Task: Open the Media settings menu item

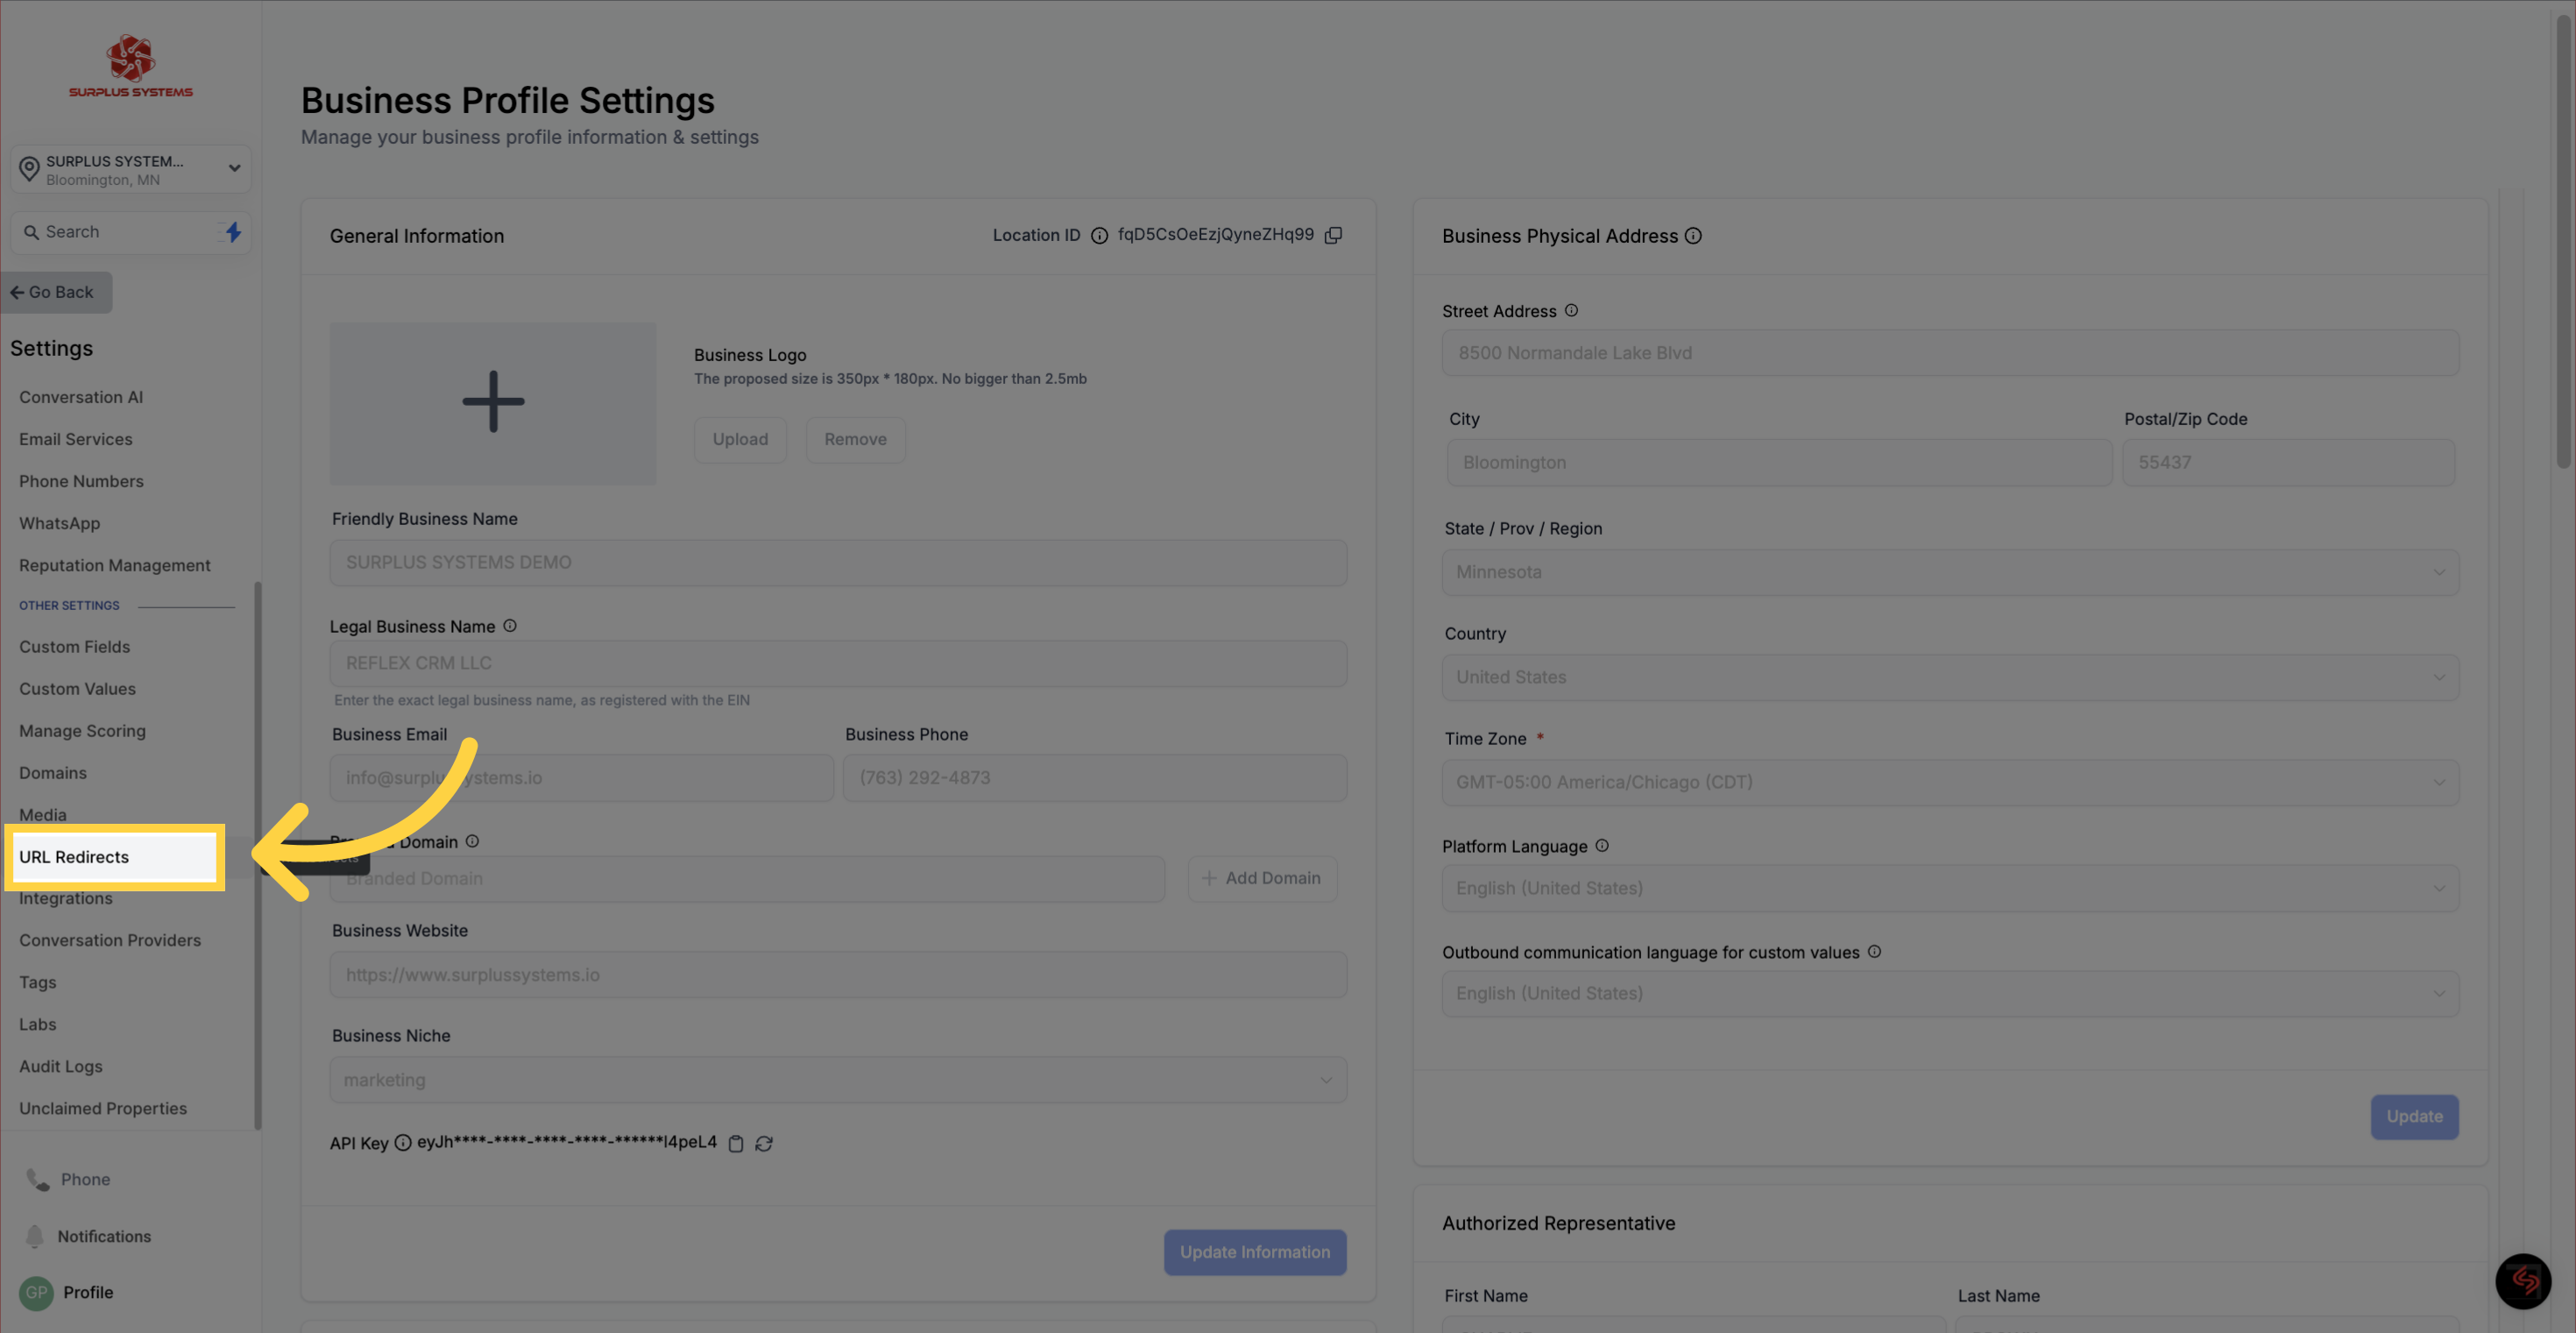Action: coord(41,814)
